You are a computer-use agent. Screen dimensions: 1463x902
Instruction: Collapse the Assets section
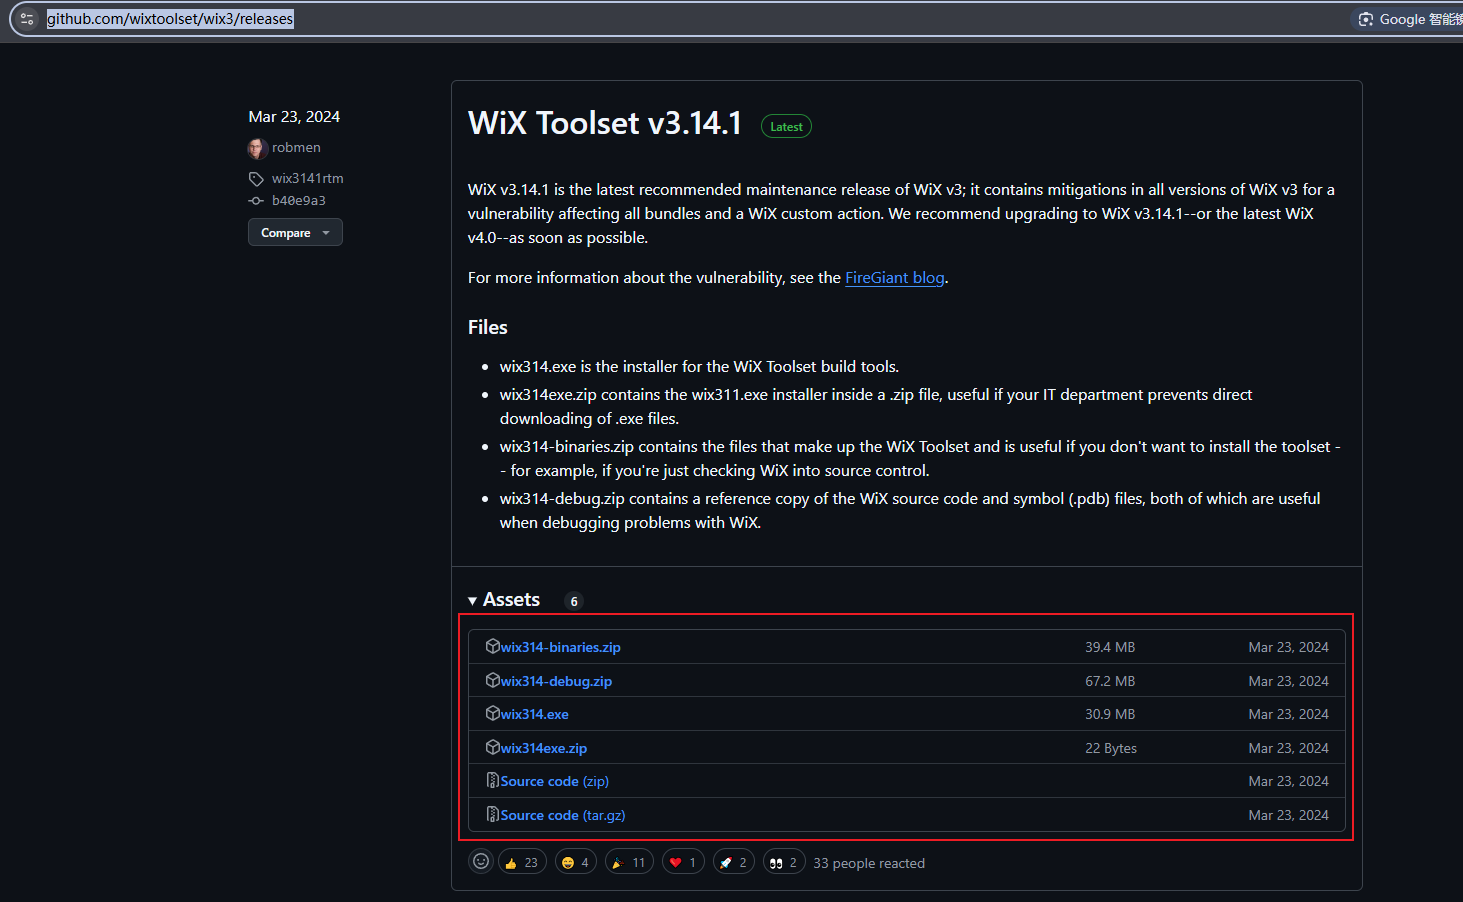pos(504,599)
